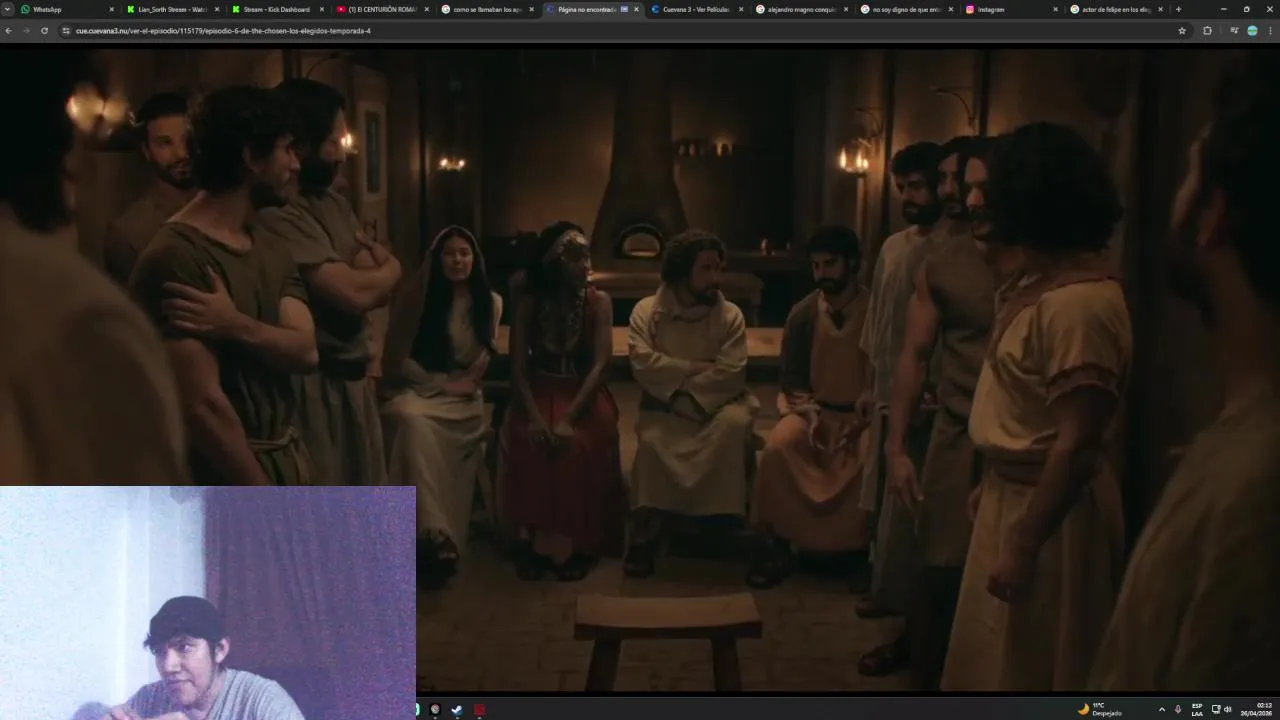The image size is (1280, 720).
Task: Open the browser three-dot menu
Action: pyautogui.click(x=1270, y=31)
